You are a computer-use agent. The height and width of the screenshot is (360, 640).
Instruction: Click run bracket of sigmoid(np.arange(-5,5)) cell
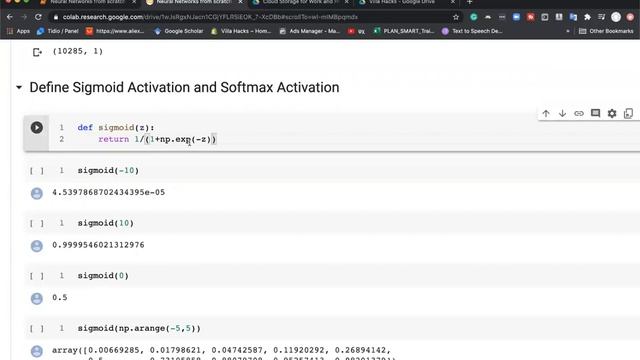pyautogui.click(x=37, y=329)
